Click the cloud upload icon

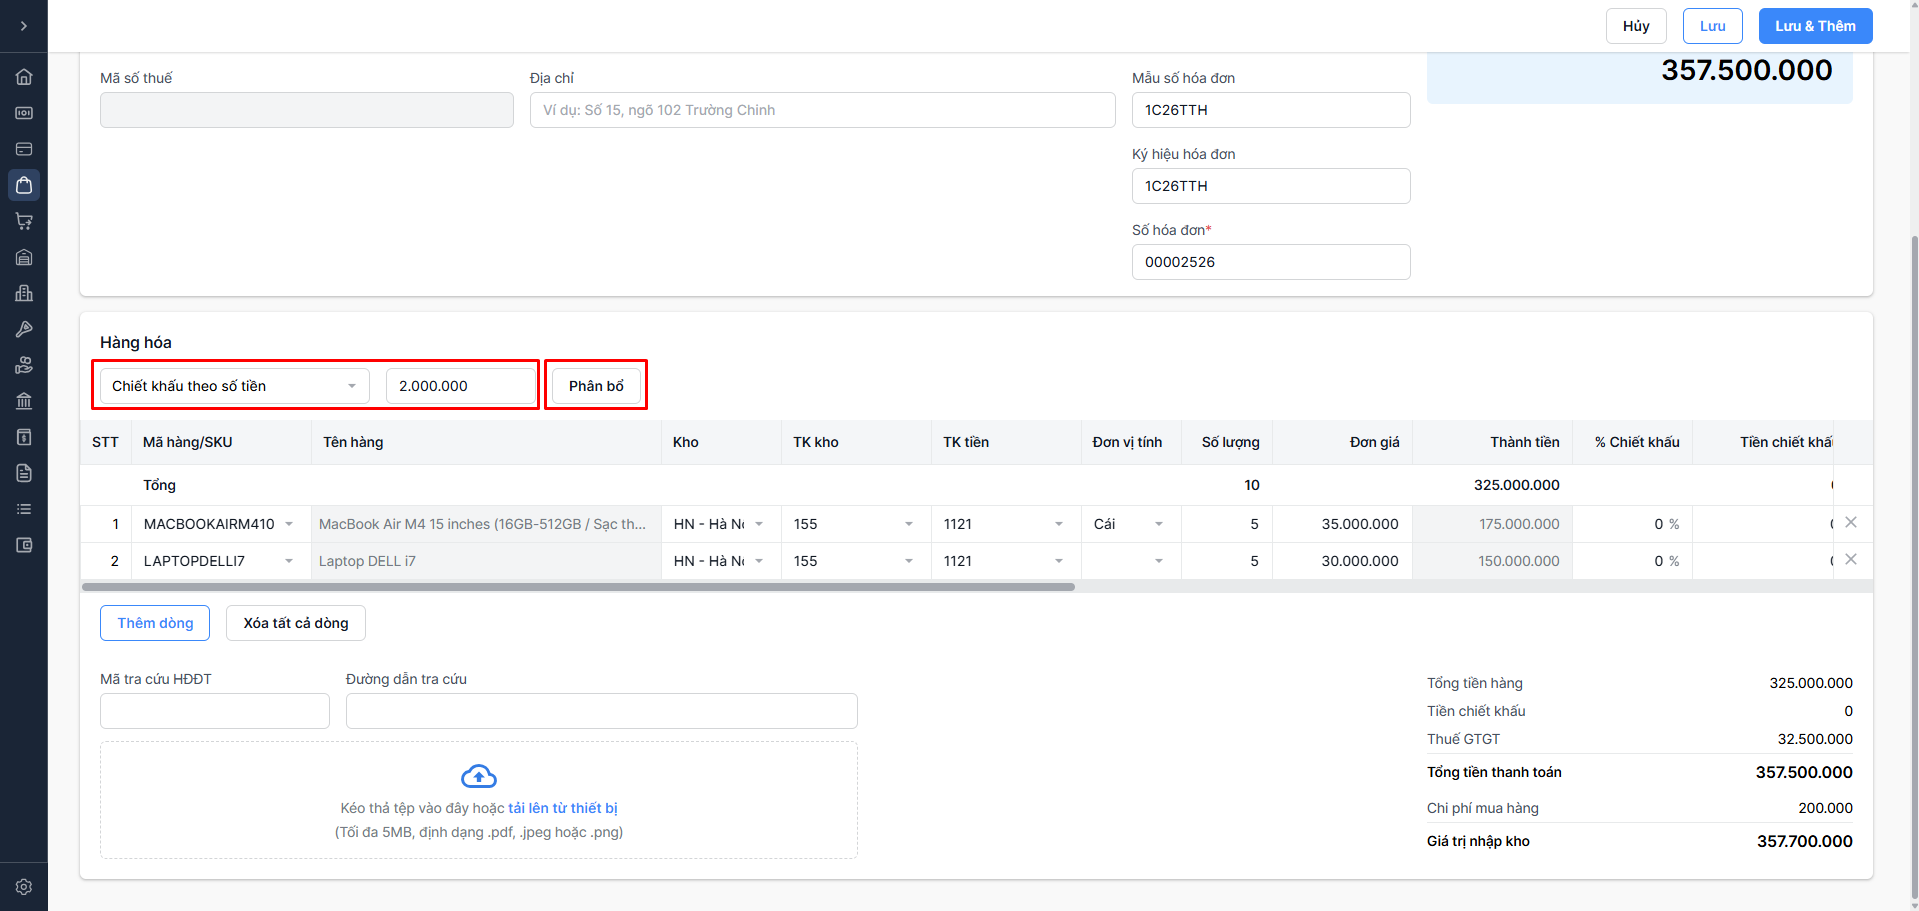coord(479,776)
